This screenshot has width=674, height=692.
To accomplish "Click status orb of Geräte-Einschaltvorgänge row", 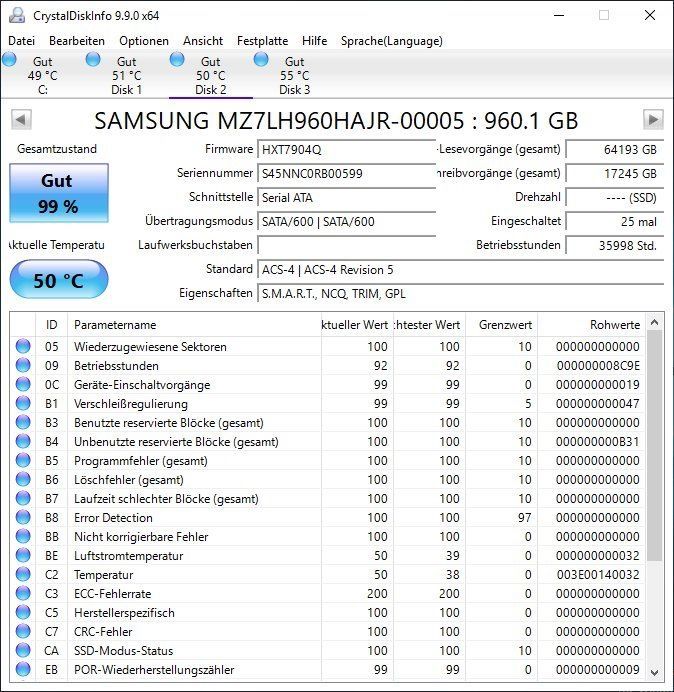I will [23, 384].
